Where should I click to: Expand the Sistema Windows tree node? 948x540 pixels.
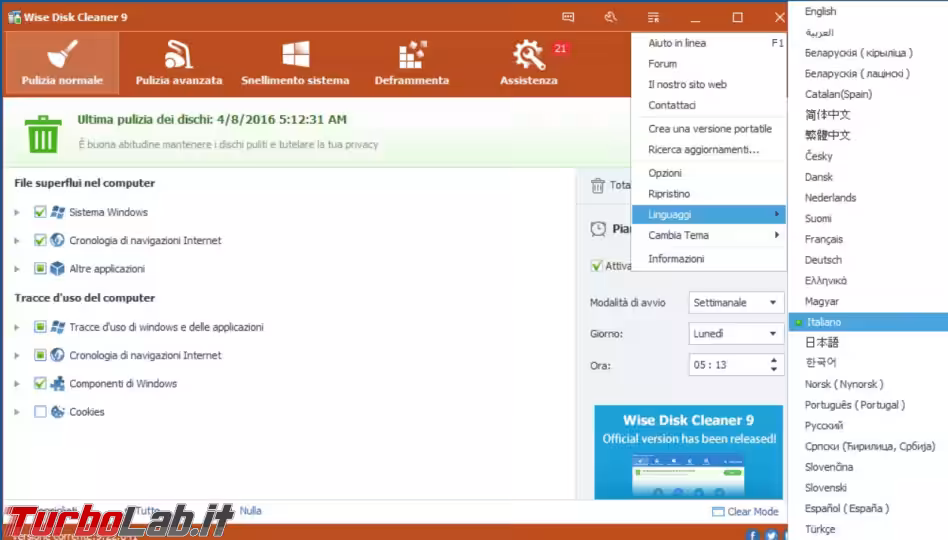pos(17,212)
